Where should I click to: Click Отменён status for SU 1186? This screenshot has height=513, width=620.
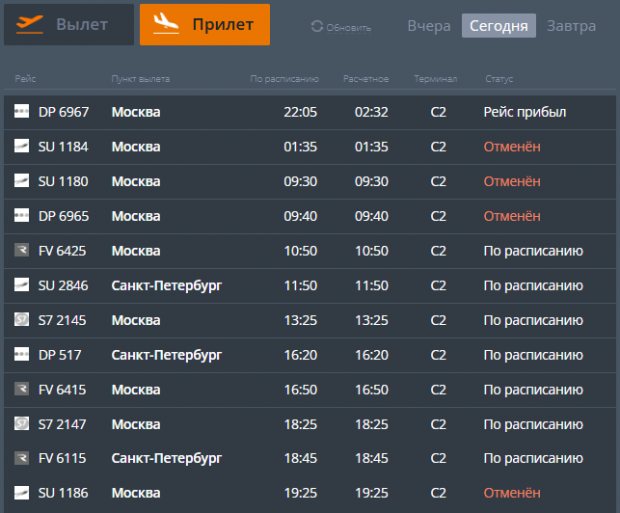click(512, 493)
